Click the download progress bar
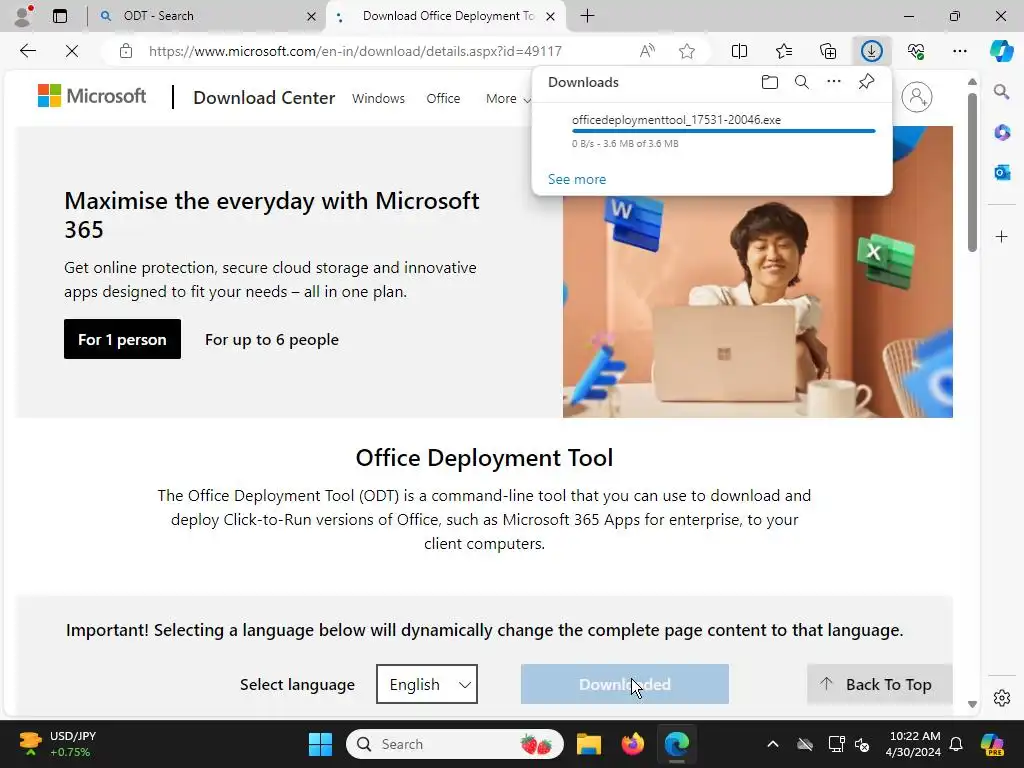 pyautogui.click(x=723, y=131)
